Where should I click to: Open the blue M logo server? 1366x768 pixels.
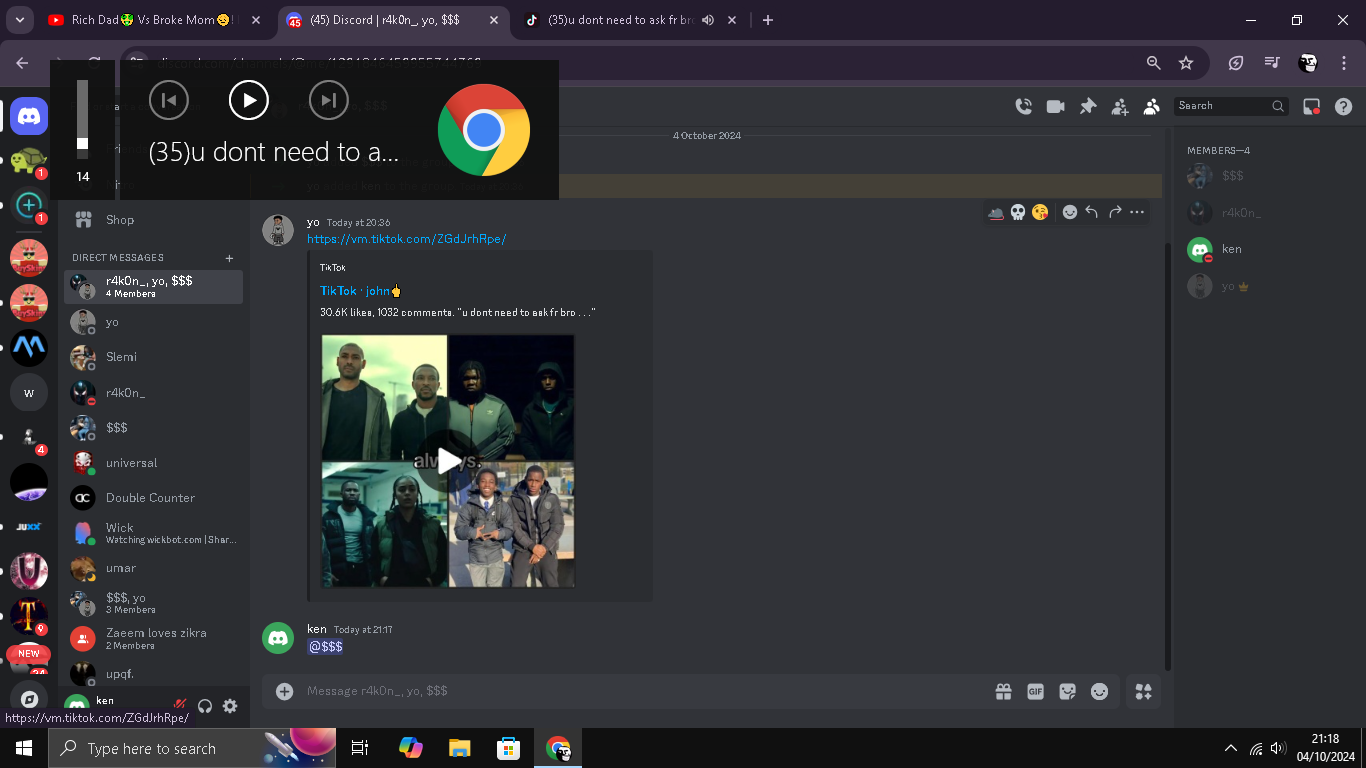point(29,348)
